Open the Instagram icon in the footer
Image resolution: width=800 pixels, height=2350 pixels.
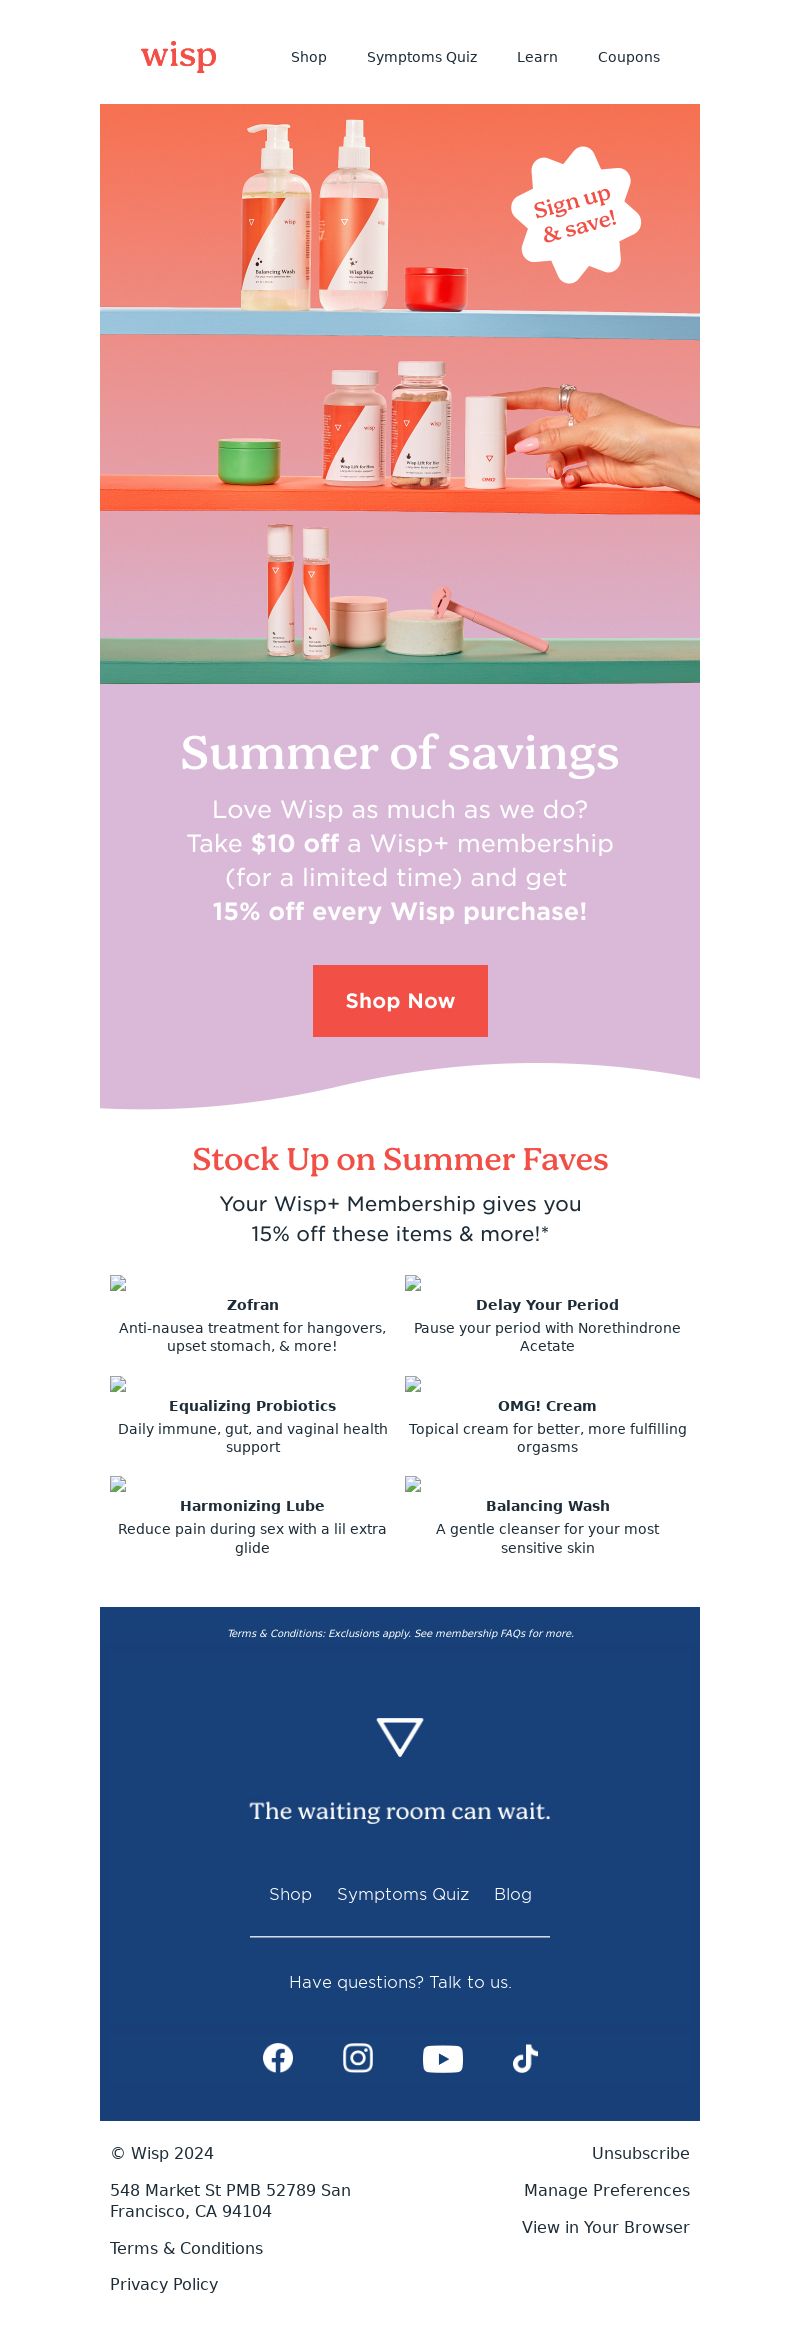[358, 2058]
